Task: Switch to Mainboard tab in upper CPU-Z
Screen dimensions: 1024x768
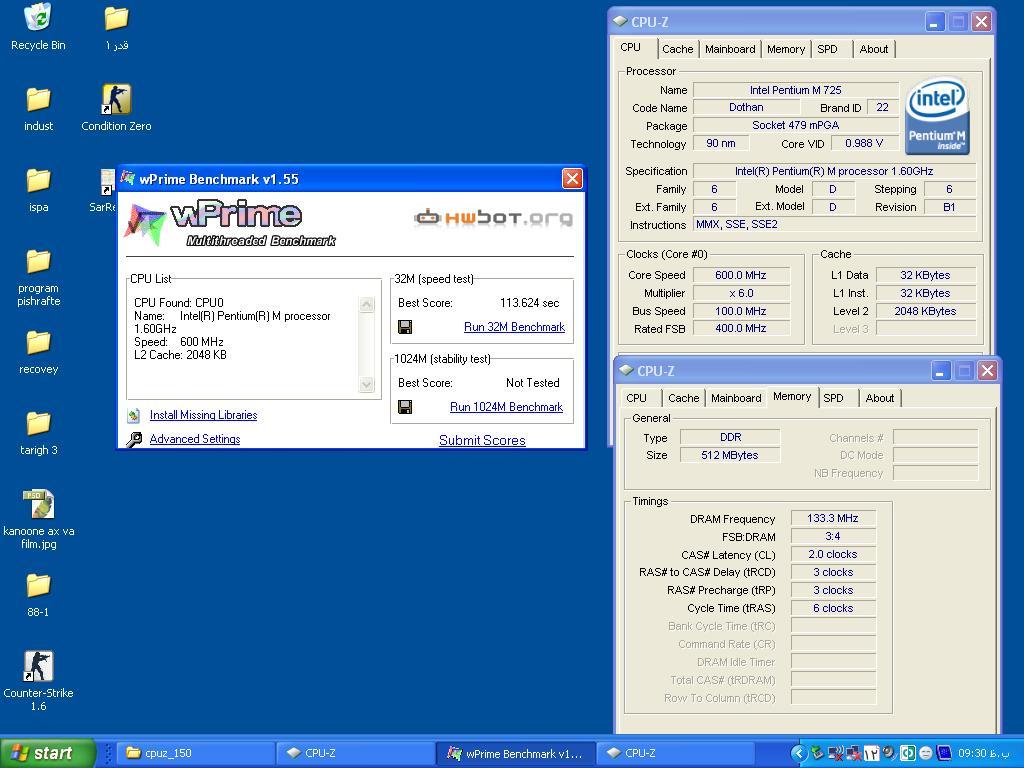Action: pos(730,49)
